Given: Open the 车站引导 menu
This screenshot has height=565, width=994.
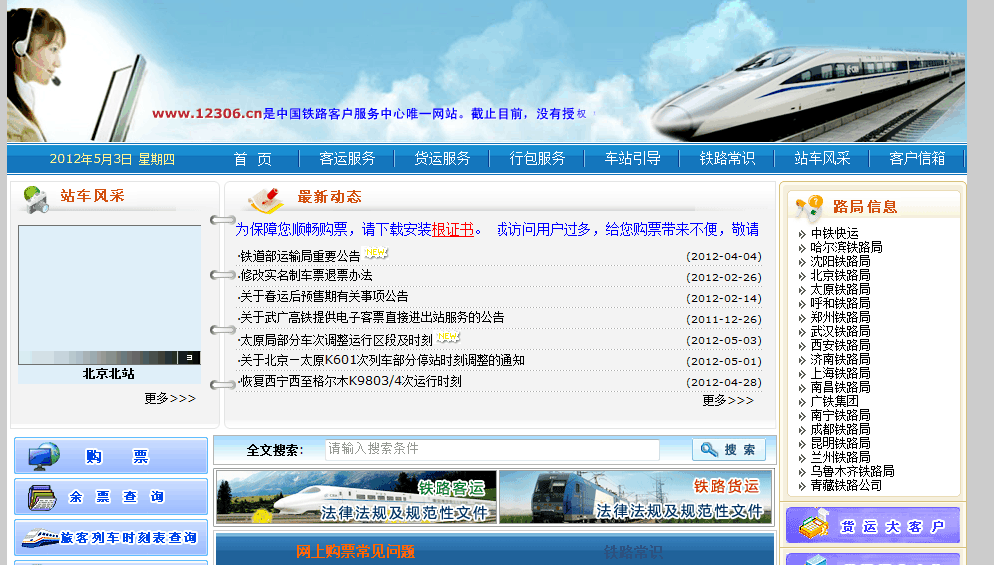Looking at the screenshot, I should pyautogui.click(x=633, y=159).
